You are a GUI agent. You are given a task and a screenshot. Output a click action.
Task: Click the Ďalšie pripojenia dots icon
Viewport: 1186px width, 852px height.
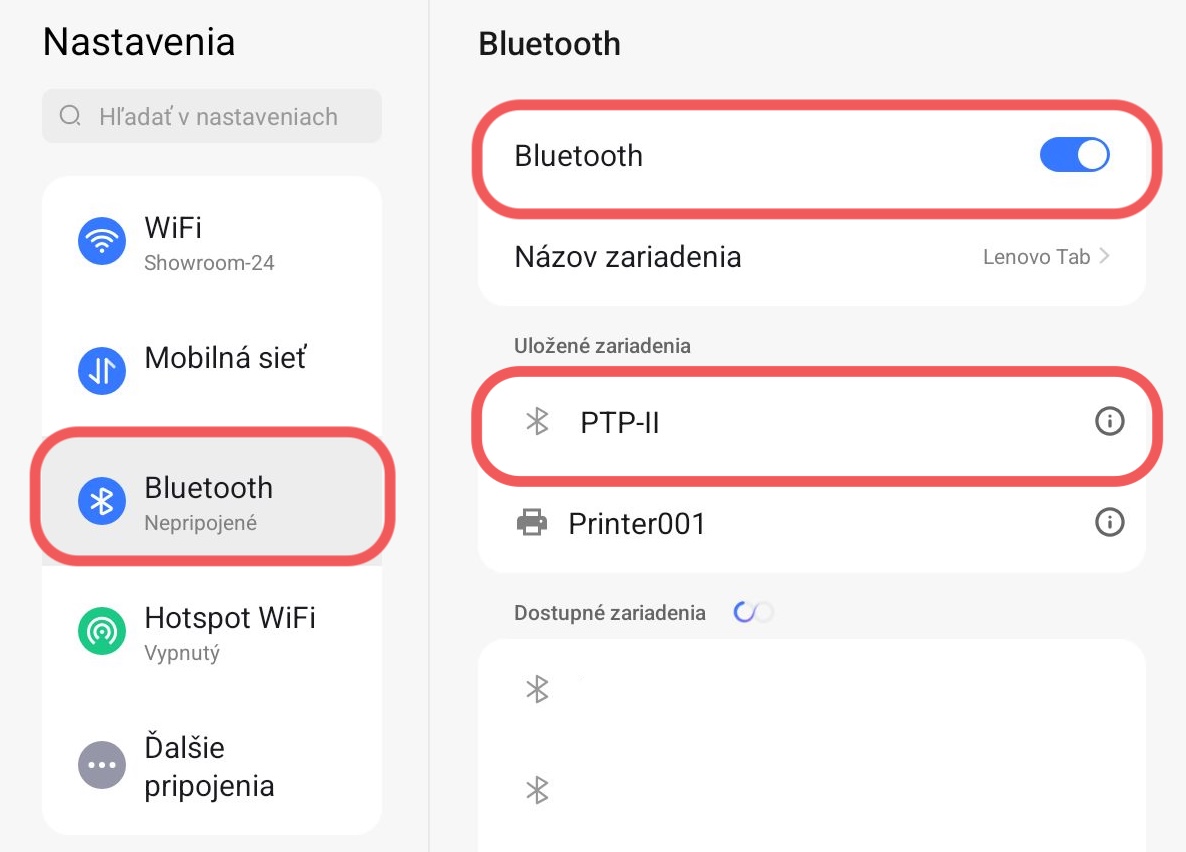click(x=102, y=765)
